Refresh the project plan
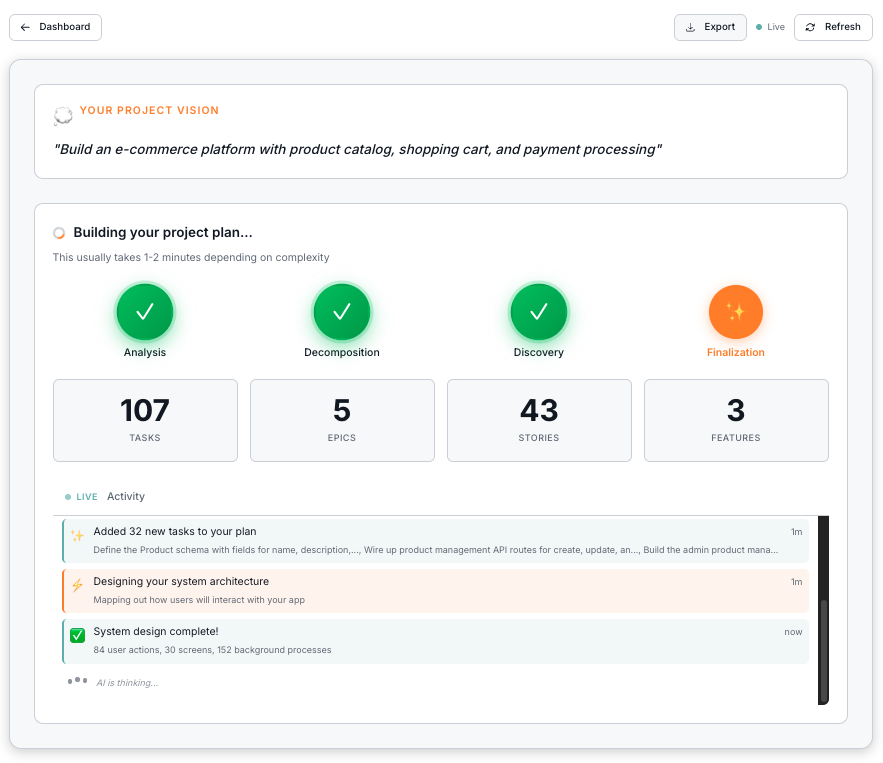 833,27
